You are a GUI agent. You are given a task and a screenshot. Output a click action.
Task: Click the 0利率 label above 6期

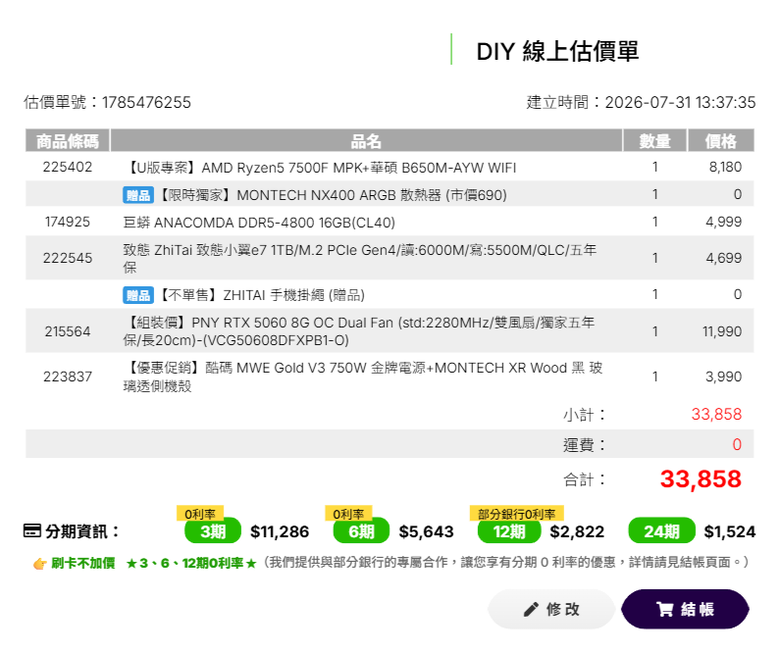pos(348,514)
